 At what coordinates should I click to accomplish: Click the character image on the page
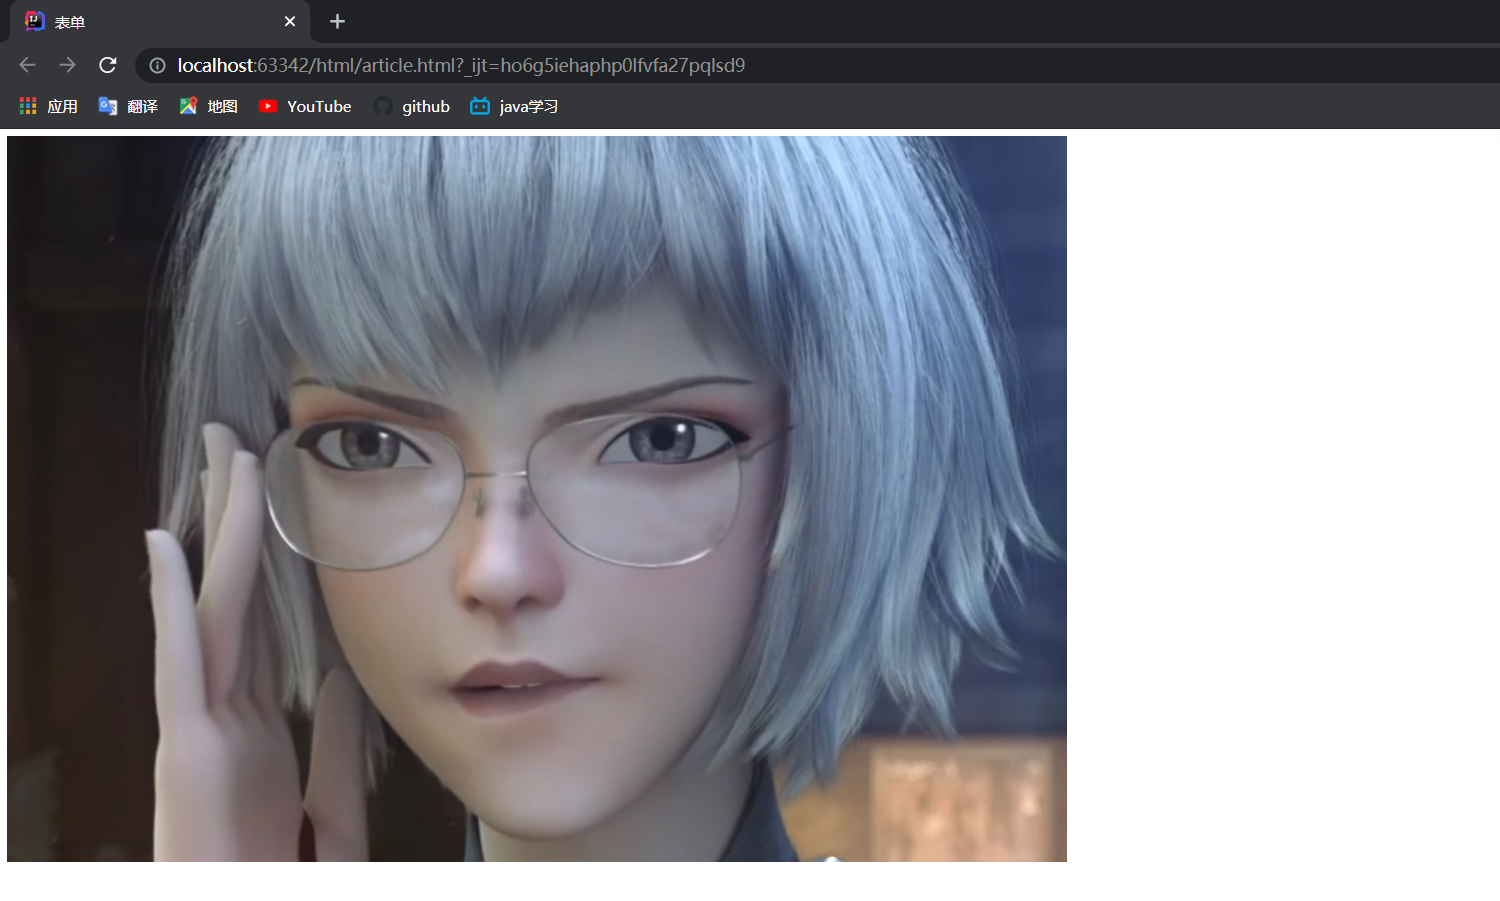(x=537, y=499)
